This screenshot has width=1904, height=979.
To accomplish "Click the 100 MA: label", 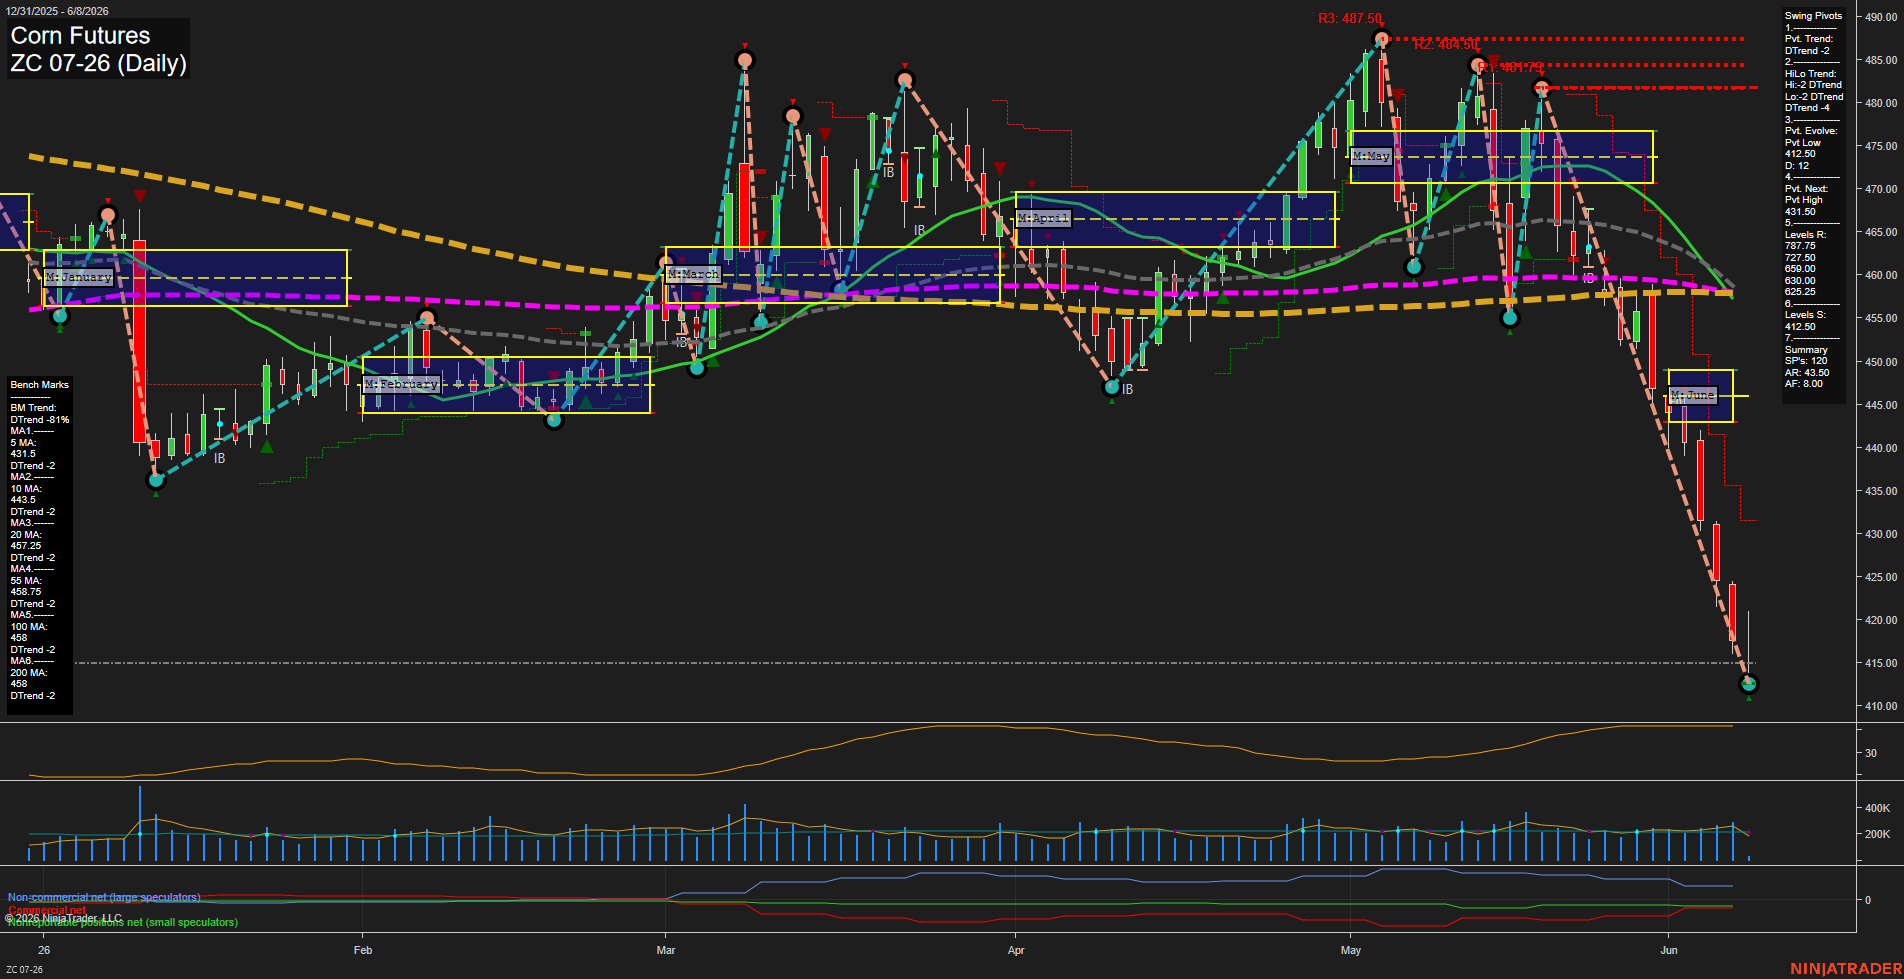I will (29, 627).
